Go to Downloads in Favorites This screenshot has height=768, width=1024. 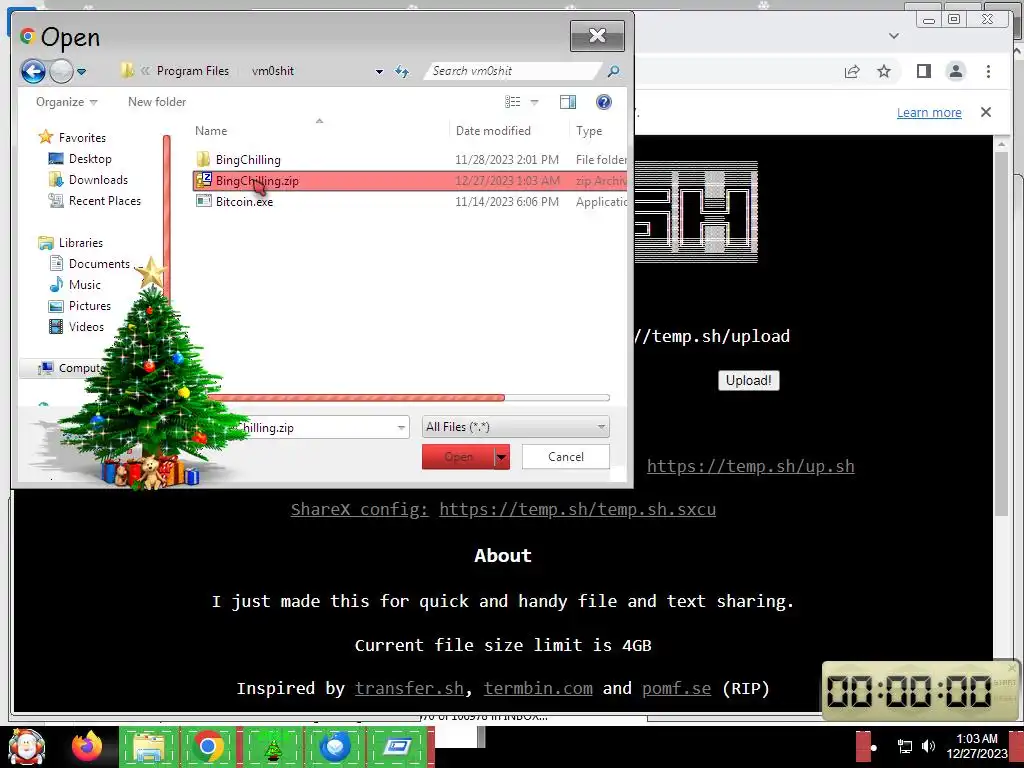coord(98,180)
